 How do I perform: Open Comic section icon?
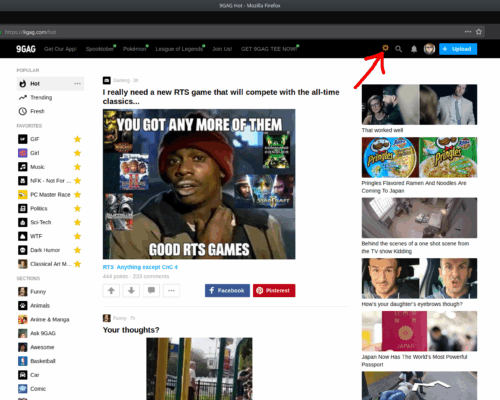pyautogui.click(x=22, y=389)
